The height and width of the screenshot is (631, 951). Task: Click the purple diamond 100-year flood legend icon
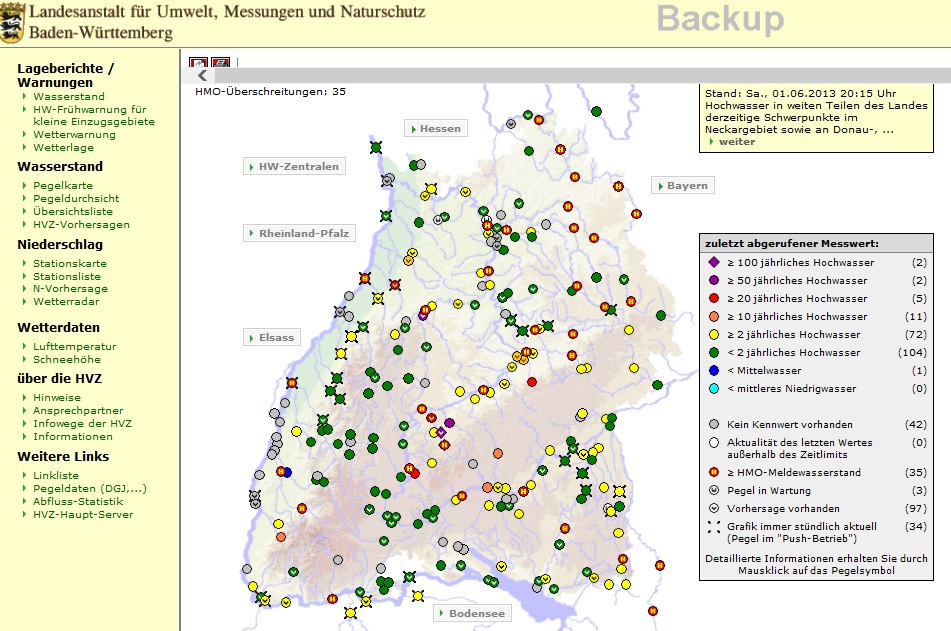(714, 263)
